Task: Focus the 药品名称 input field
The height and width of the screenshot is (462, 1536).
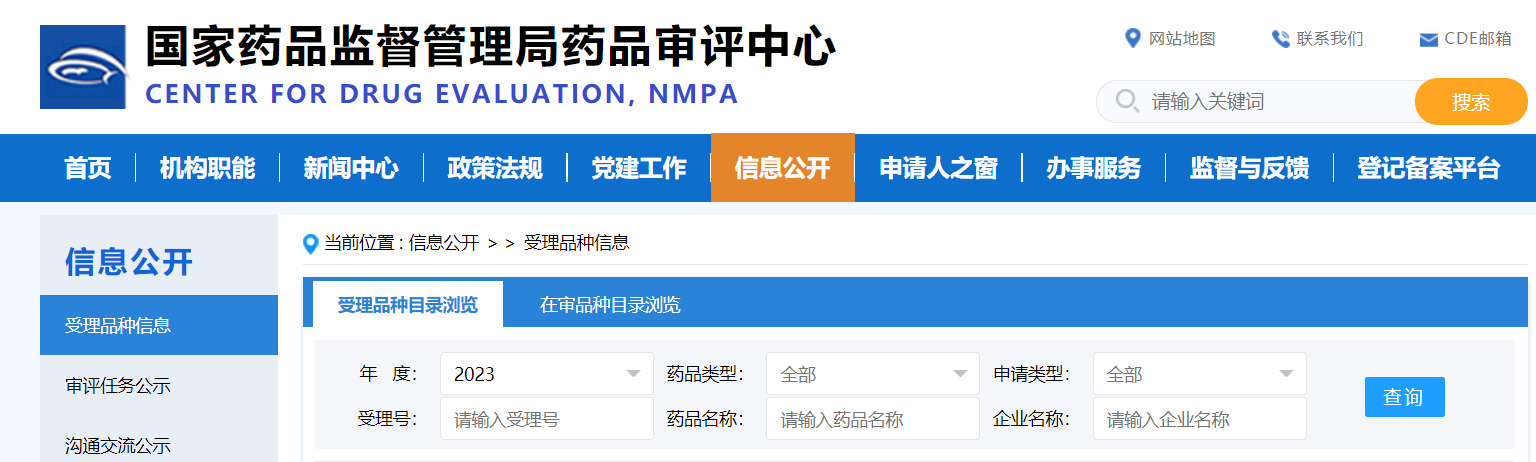Action: (x=873, y=419)
